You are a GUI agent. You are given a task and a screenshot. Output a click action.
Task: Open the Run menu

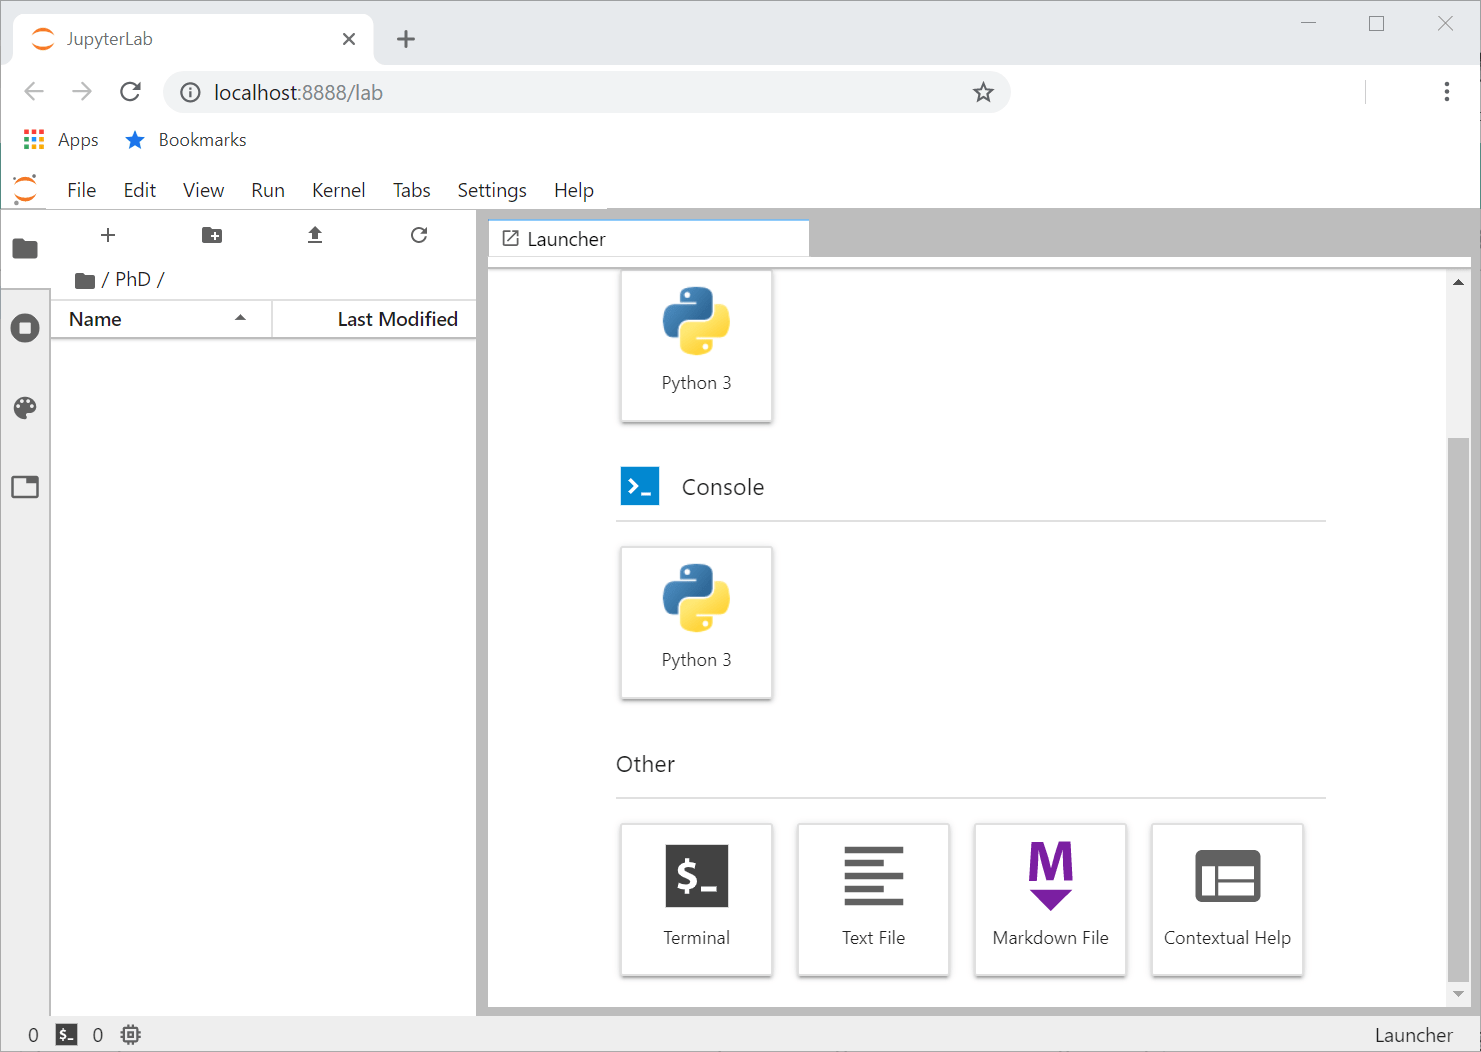(268, 190)
